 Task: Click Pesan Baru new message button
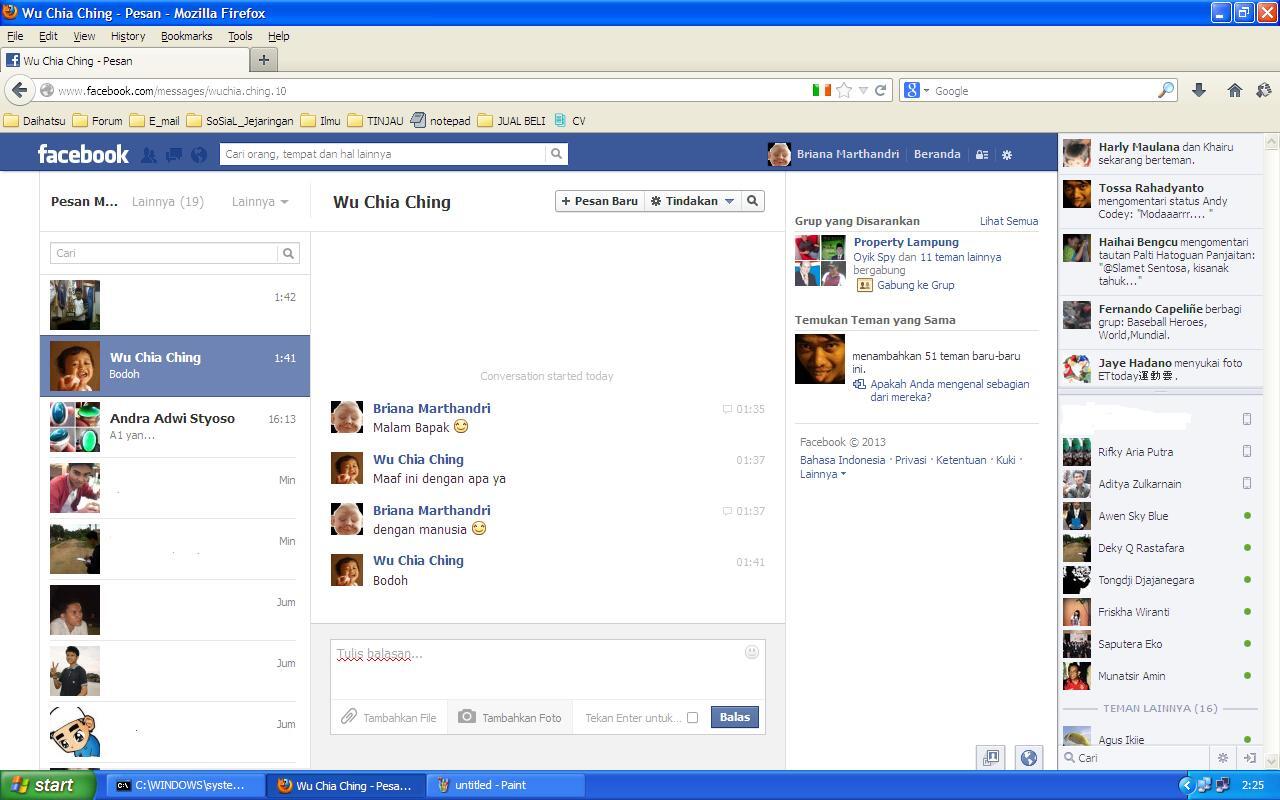(600, 201)
